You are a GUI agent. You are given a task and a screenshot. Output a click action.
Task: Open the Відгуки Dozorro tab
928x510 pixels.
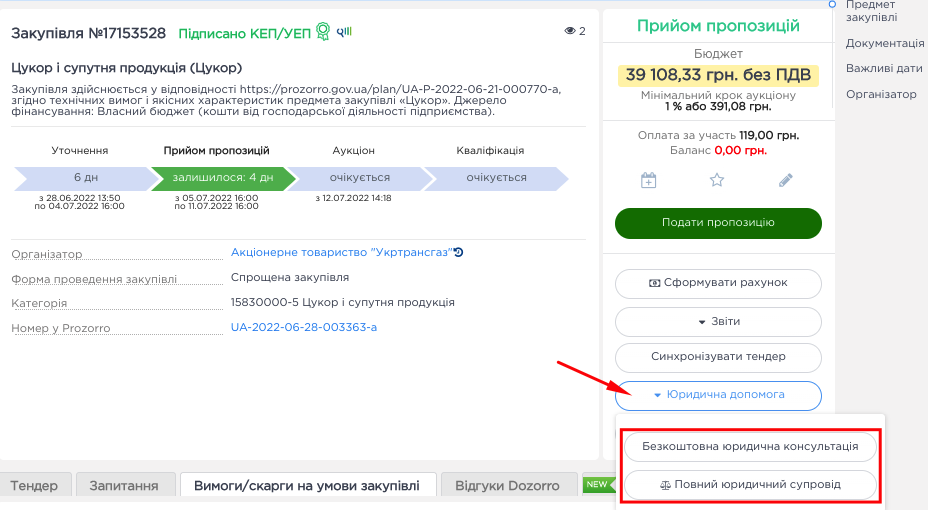(x=508, y=486)
